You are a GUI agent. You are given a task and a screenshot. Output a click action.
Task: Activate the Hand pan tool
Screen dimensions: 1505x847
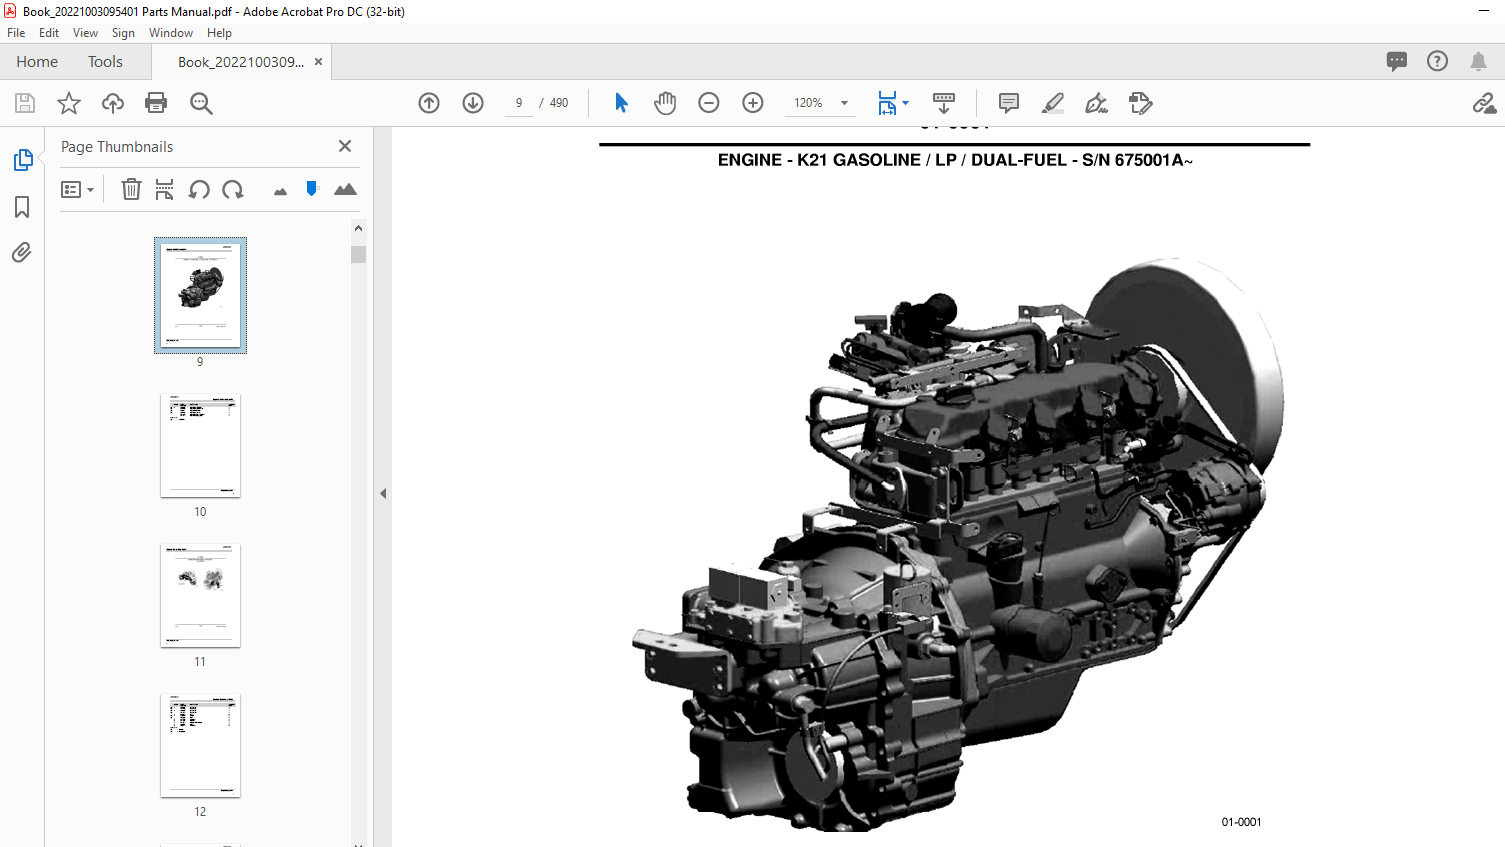pos(665,103)
